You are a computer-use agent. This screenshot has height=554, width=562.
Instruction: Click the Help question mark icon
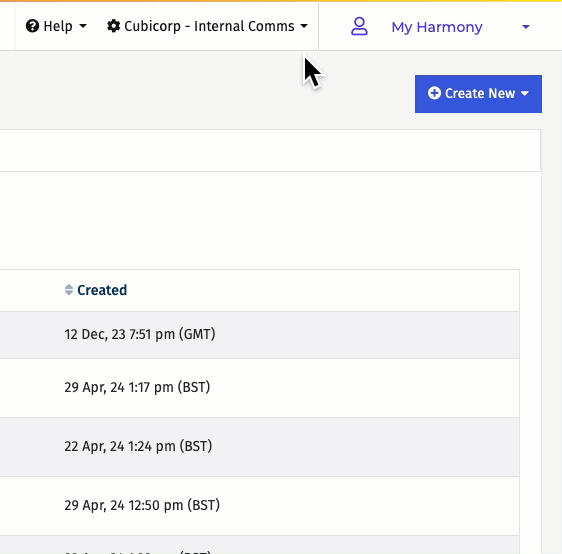32,26
